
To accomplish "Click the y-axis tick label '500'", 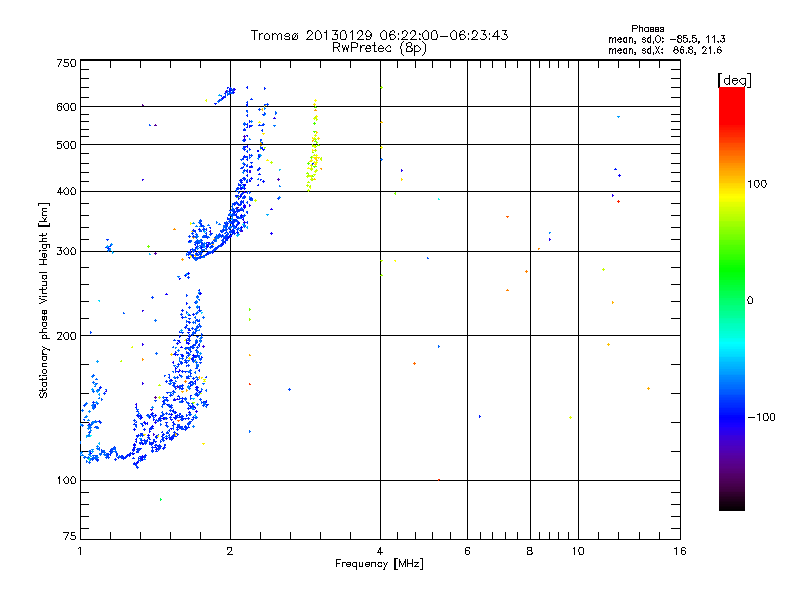I will point(66,145).
